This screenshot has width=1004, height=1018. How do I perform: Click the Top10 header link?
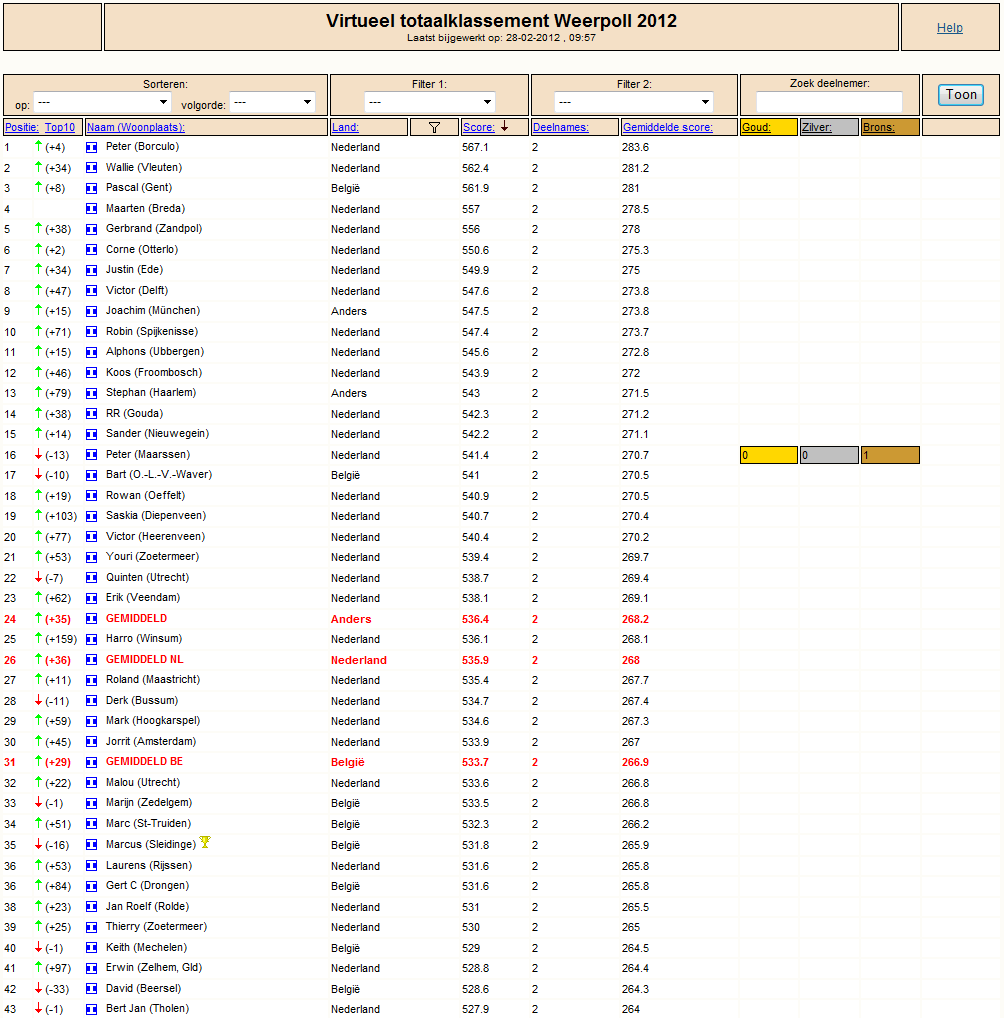[x=60, y=127]
